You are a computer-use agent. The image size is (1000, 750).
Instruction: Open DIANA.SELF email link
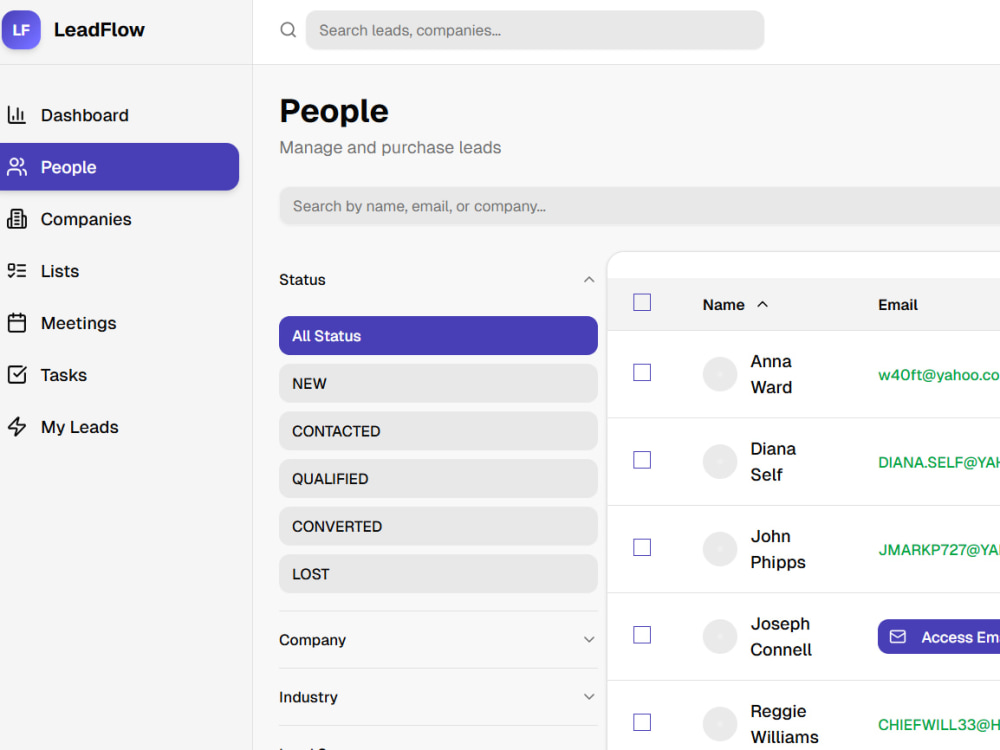pos(939,462)
